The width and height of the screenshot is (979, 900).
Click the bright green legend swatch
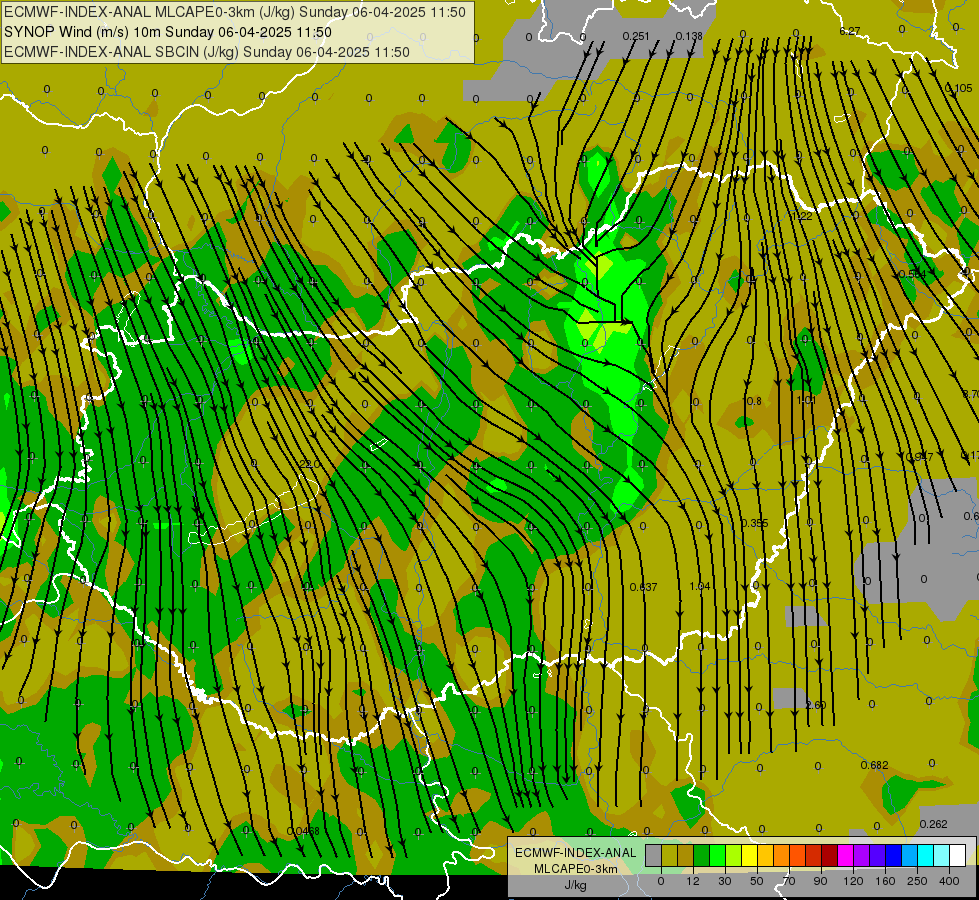pos(718,855)
